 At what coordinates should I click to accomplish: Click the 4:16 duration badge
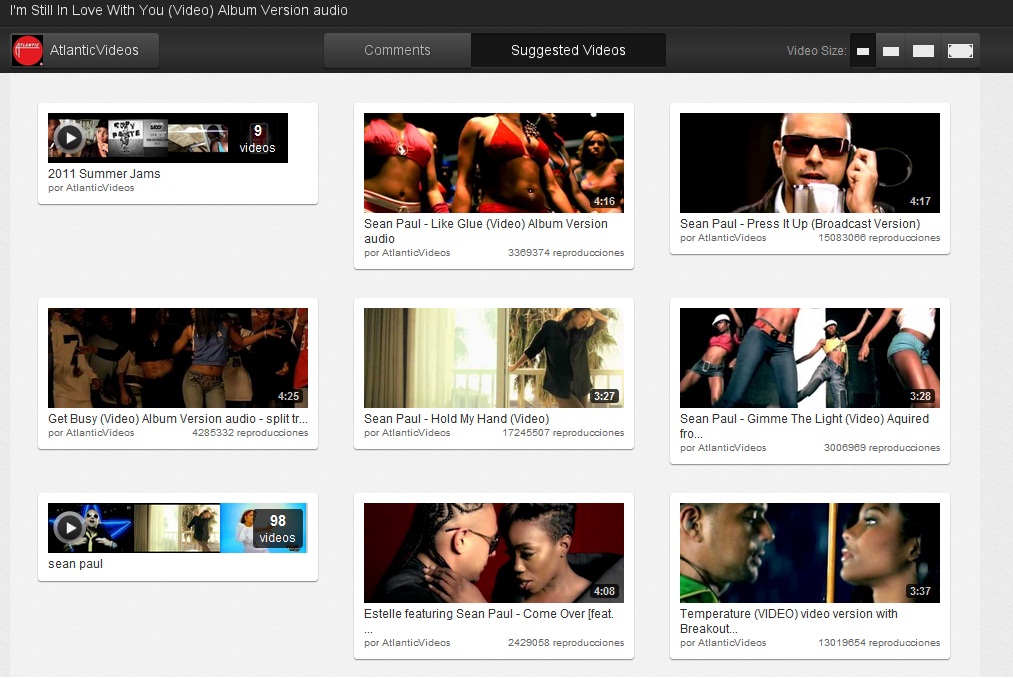coord(604,202)
